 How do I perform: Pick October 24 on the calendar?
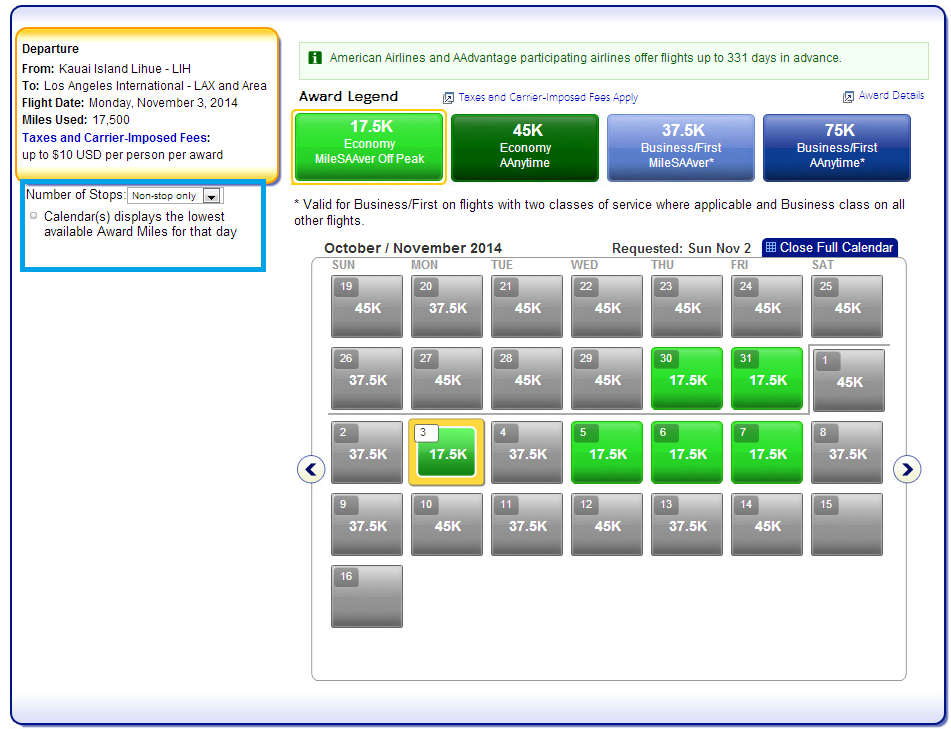click(x=767, y=306)
